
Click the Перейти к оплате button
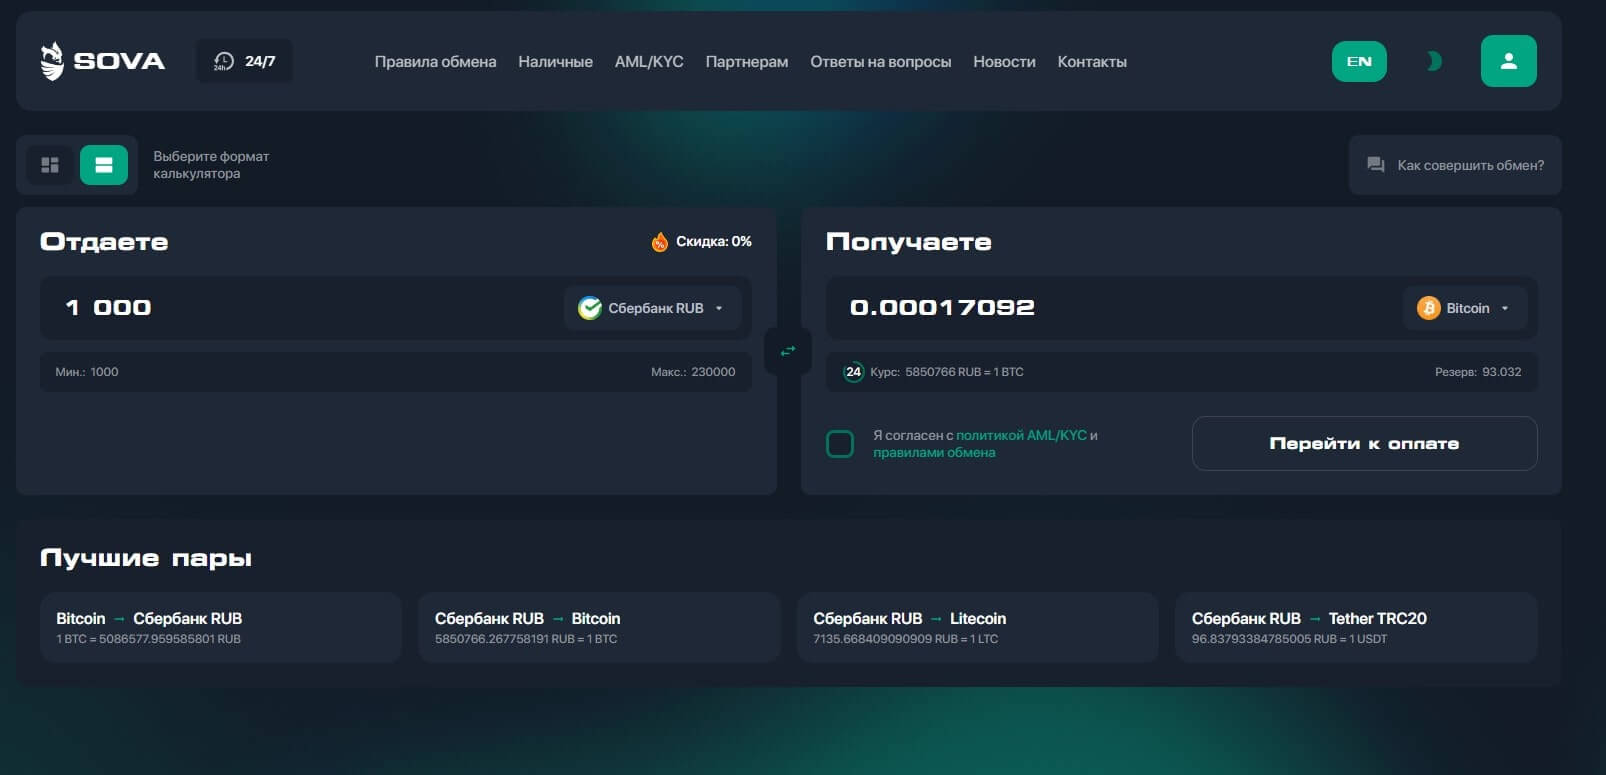[1364, 443]
